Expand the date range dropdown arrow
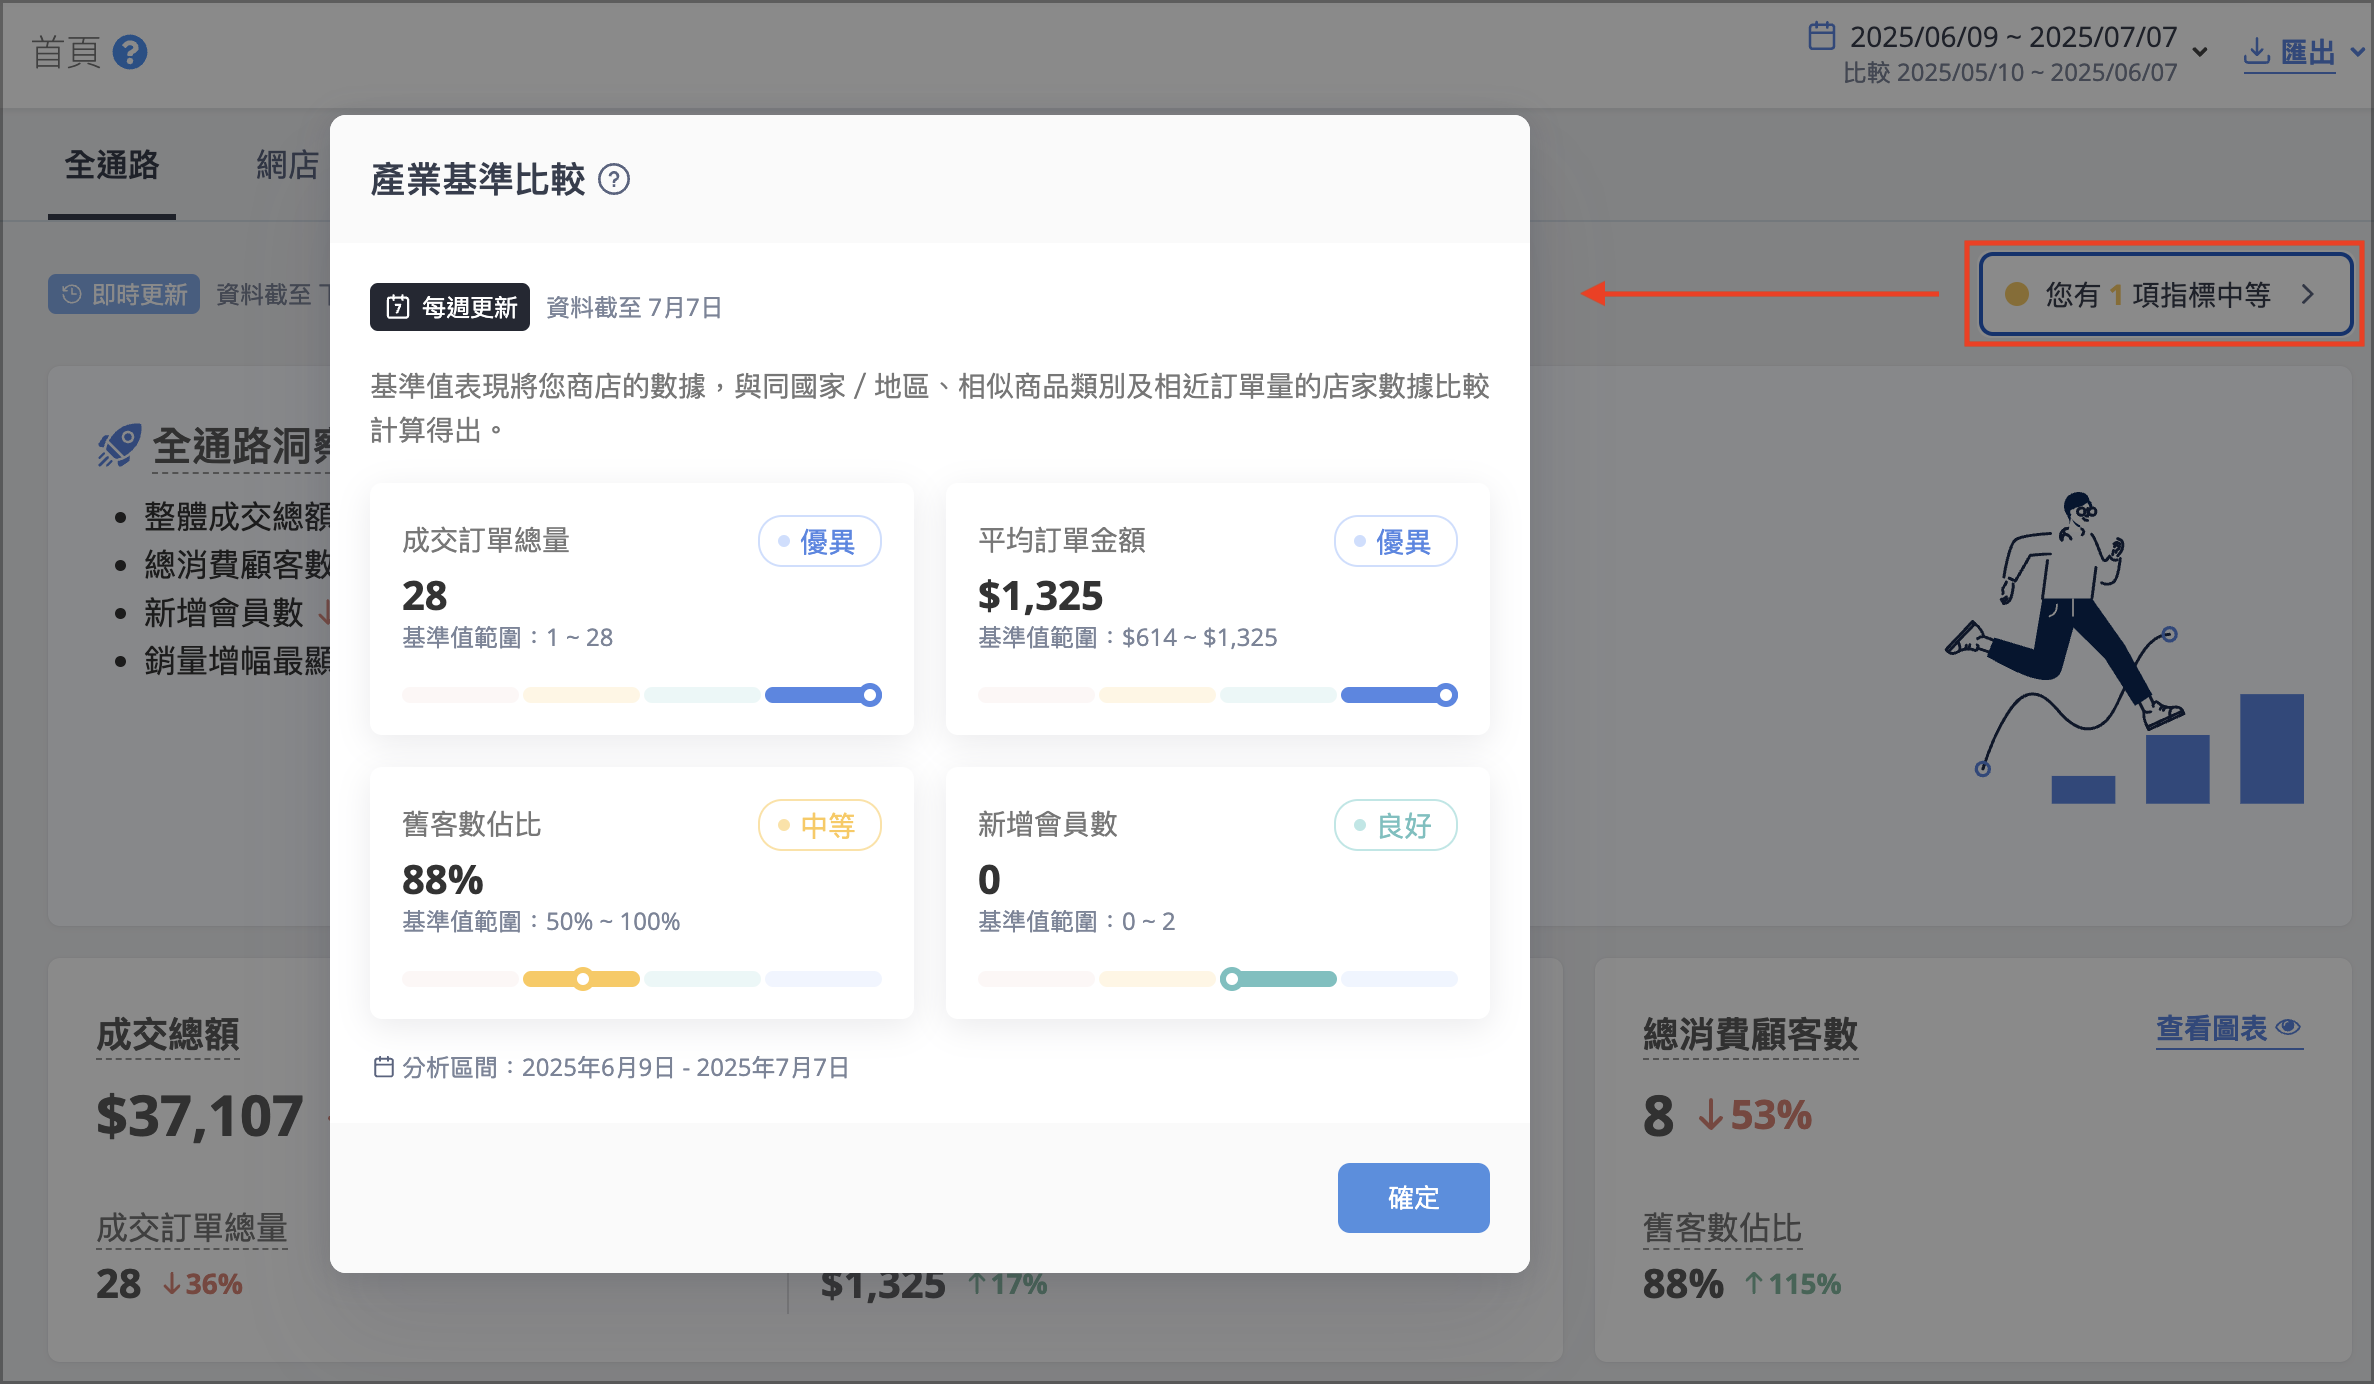The image size is (2374, 1384). [x=2200, y=52]
